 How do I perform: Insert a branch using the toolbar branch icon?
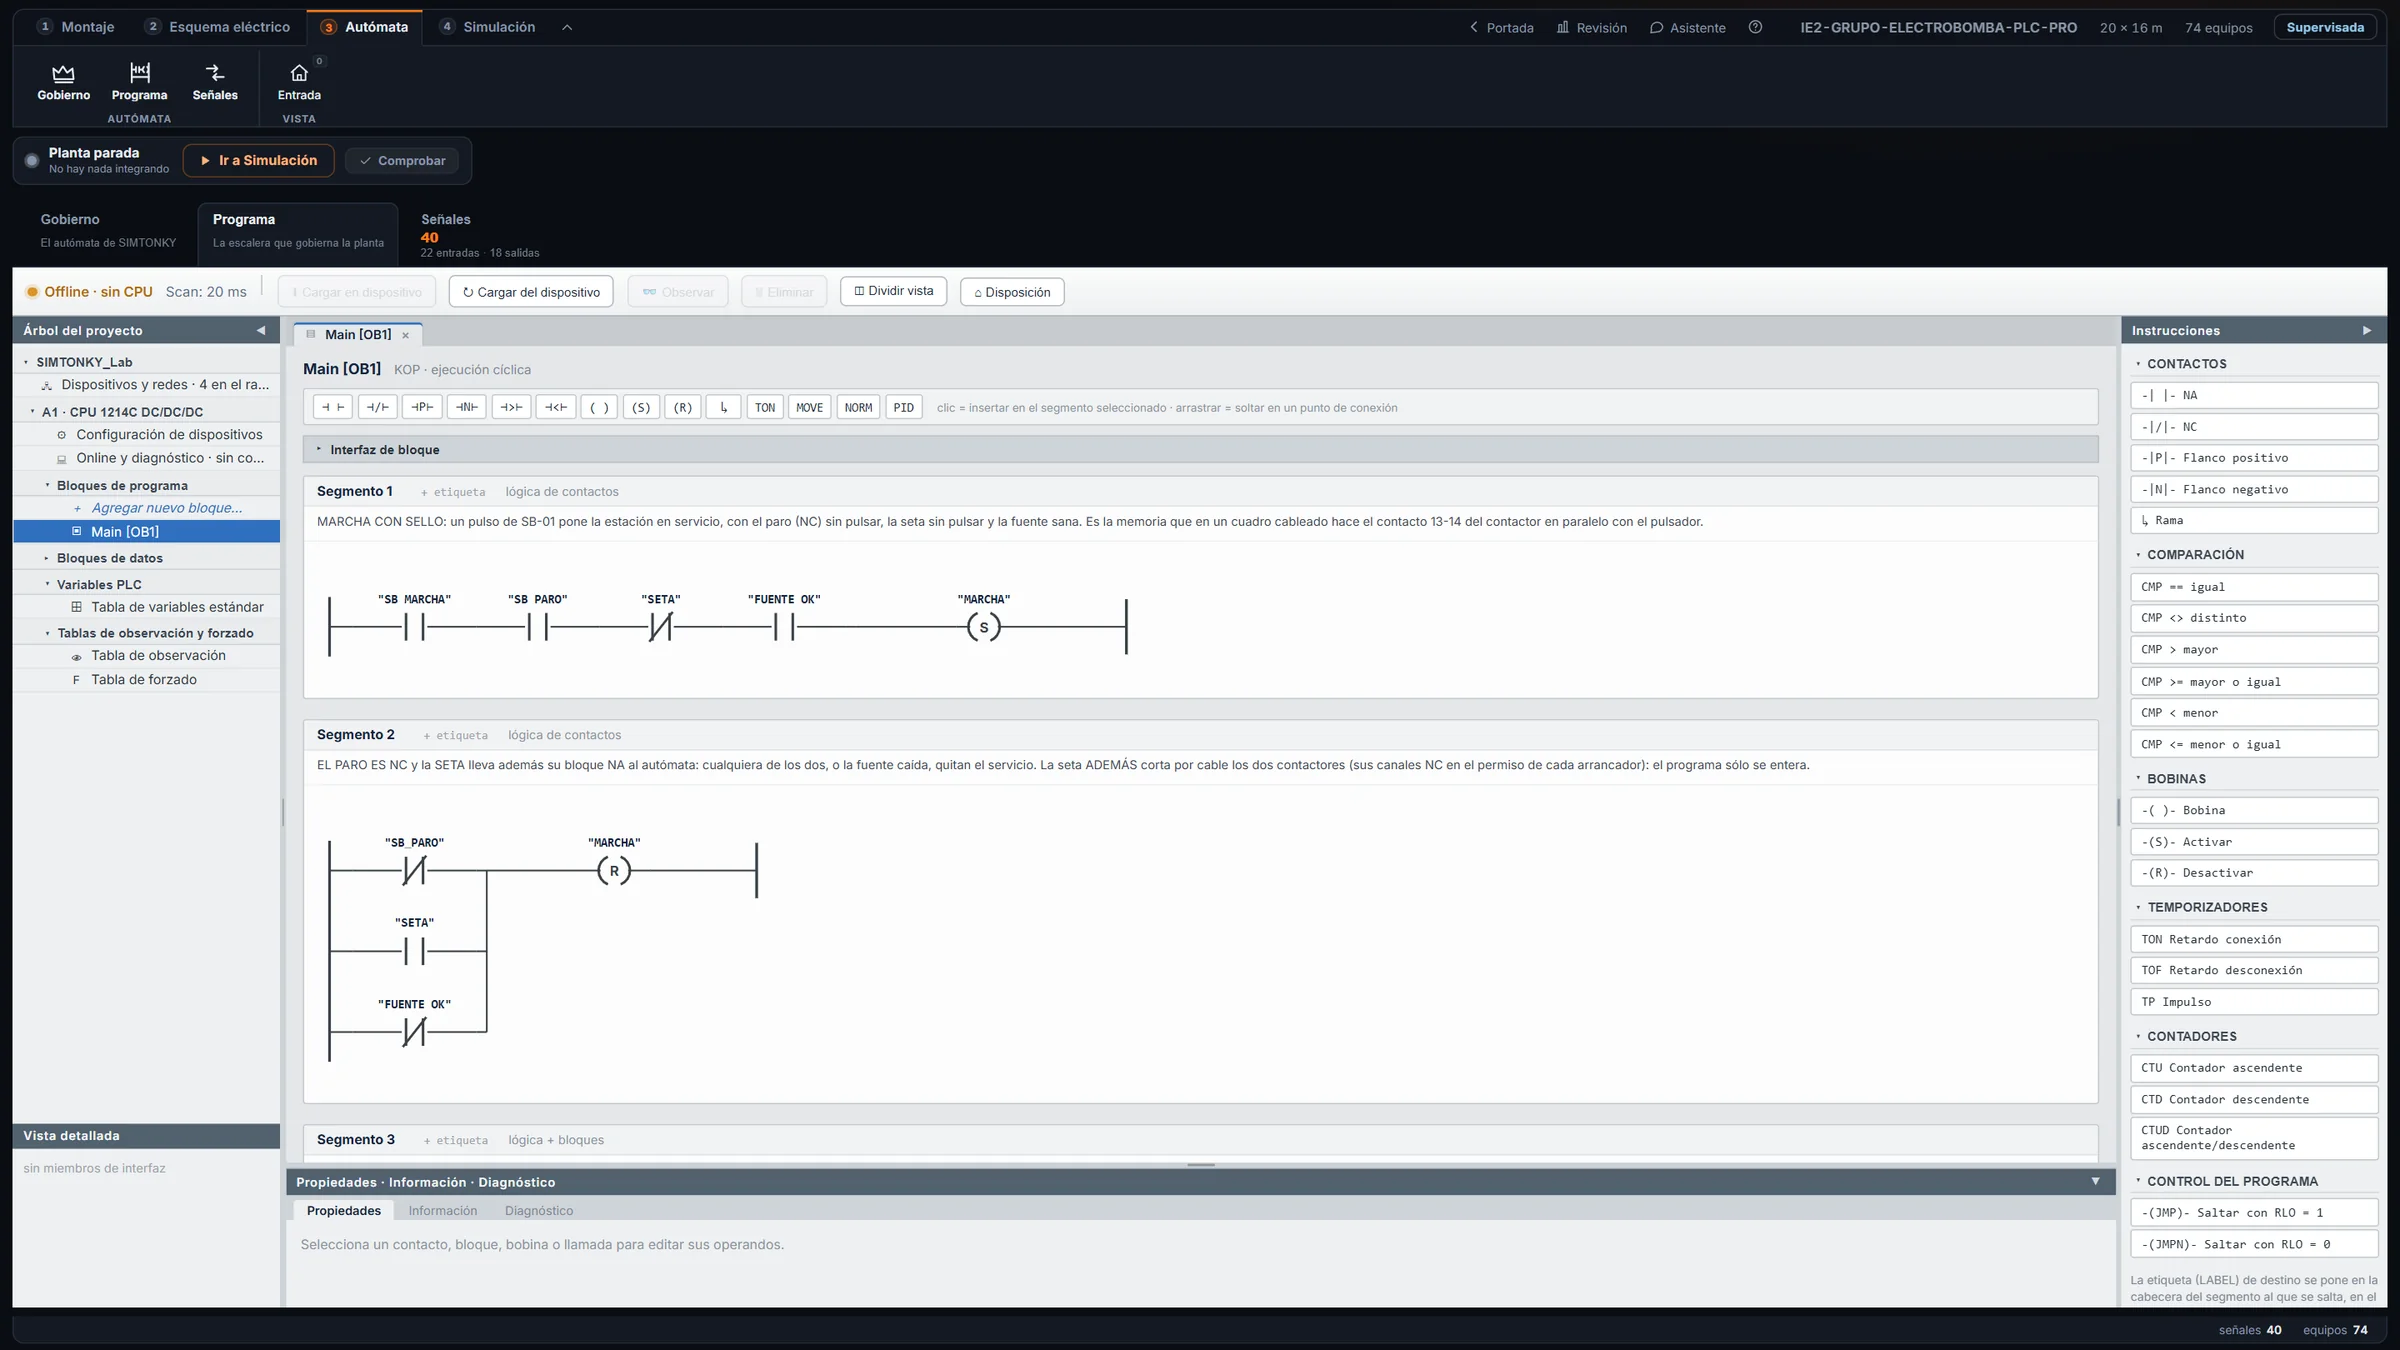723,407
